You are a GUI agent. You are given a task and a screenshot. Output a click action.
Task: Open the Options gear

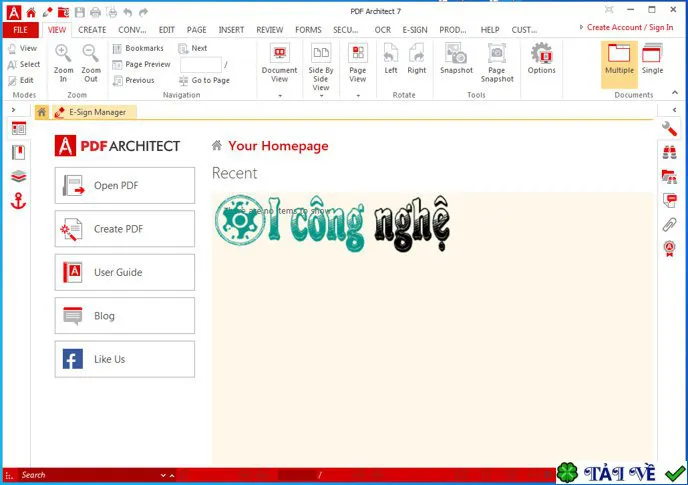click(541, 59)
